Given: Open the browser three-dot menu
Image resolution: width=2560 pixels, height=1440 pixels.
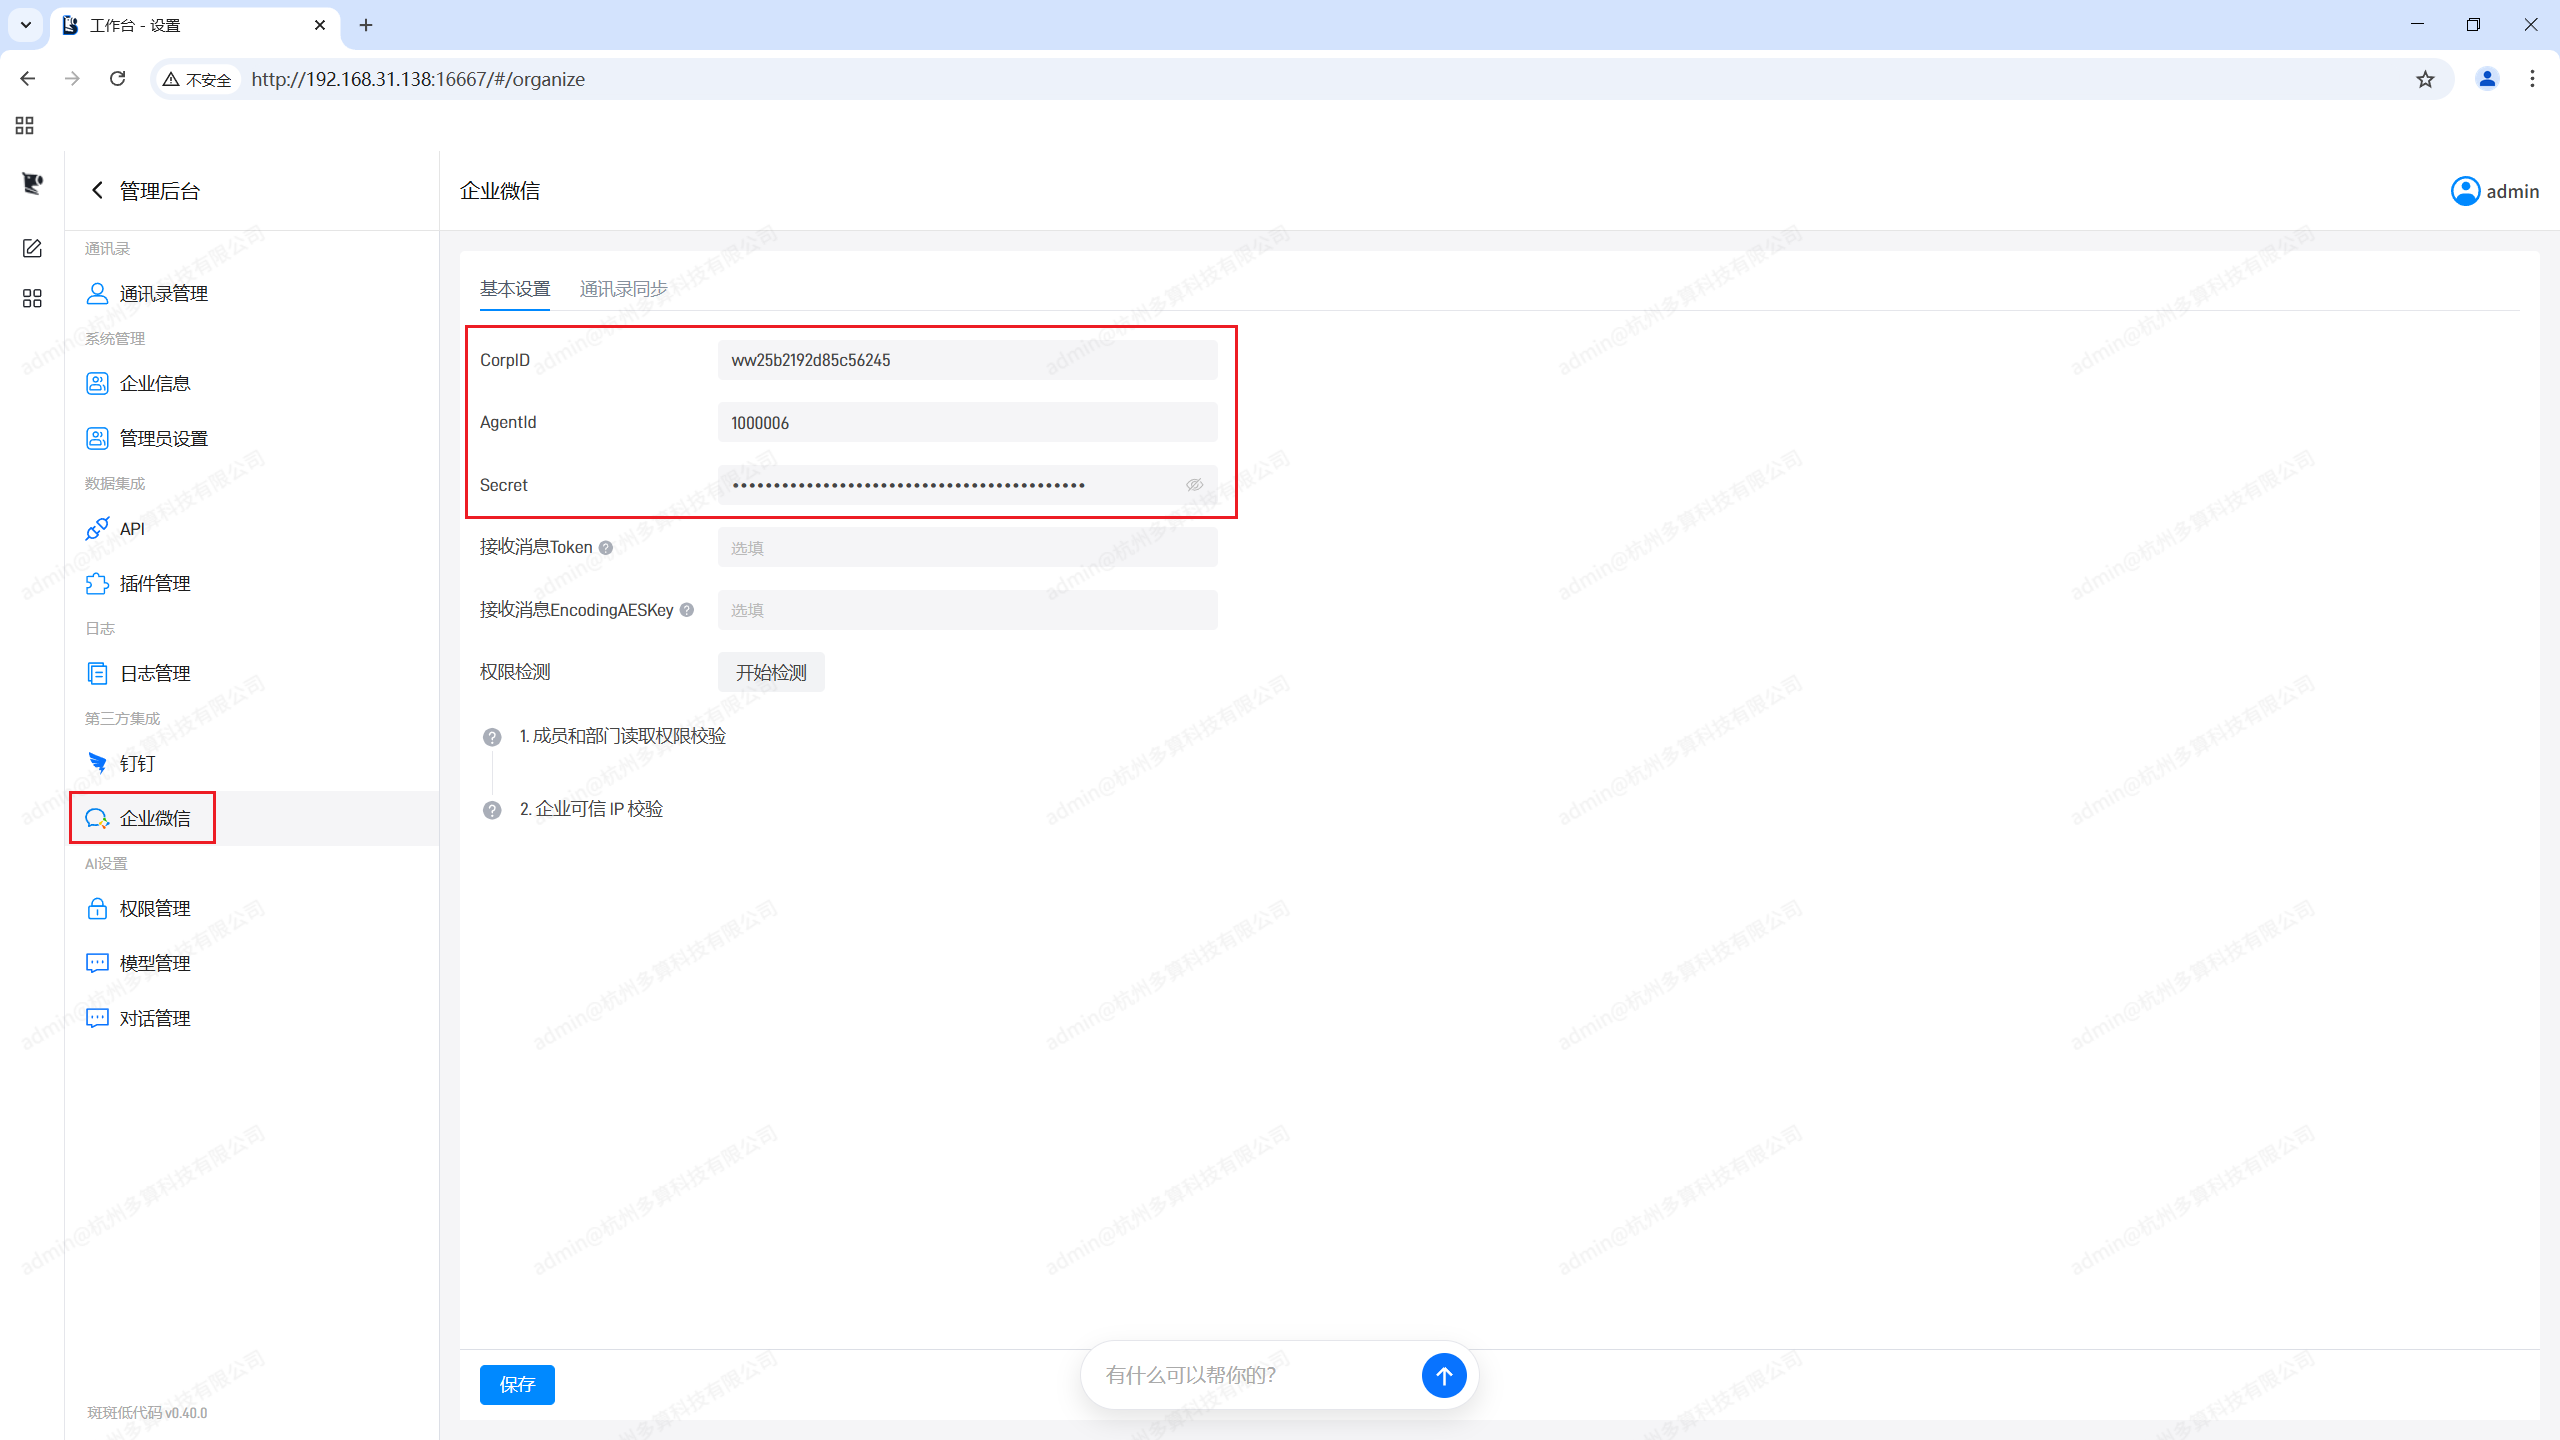Looking at the screenshot, I should click(2532, 79).
